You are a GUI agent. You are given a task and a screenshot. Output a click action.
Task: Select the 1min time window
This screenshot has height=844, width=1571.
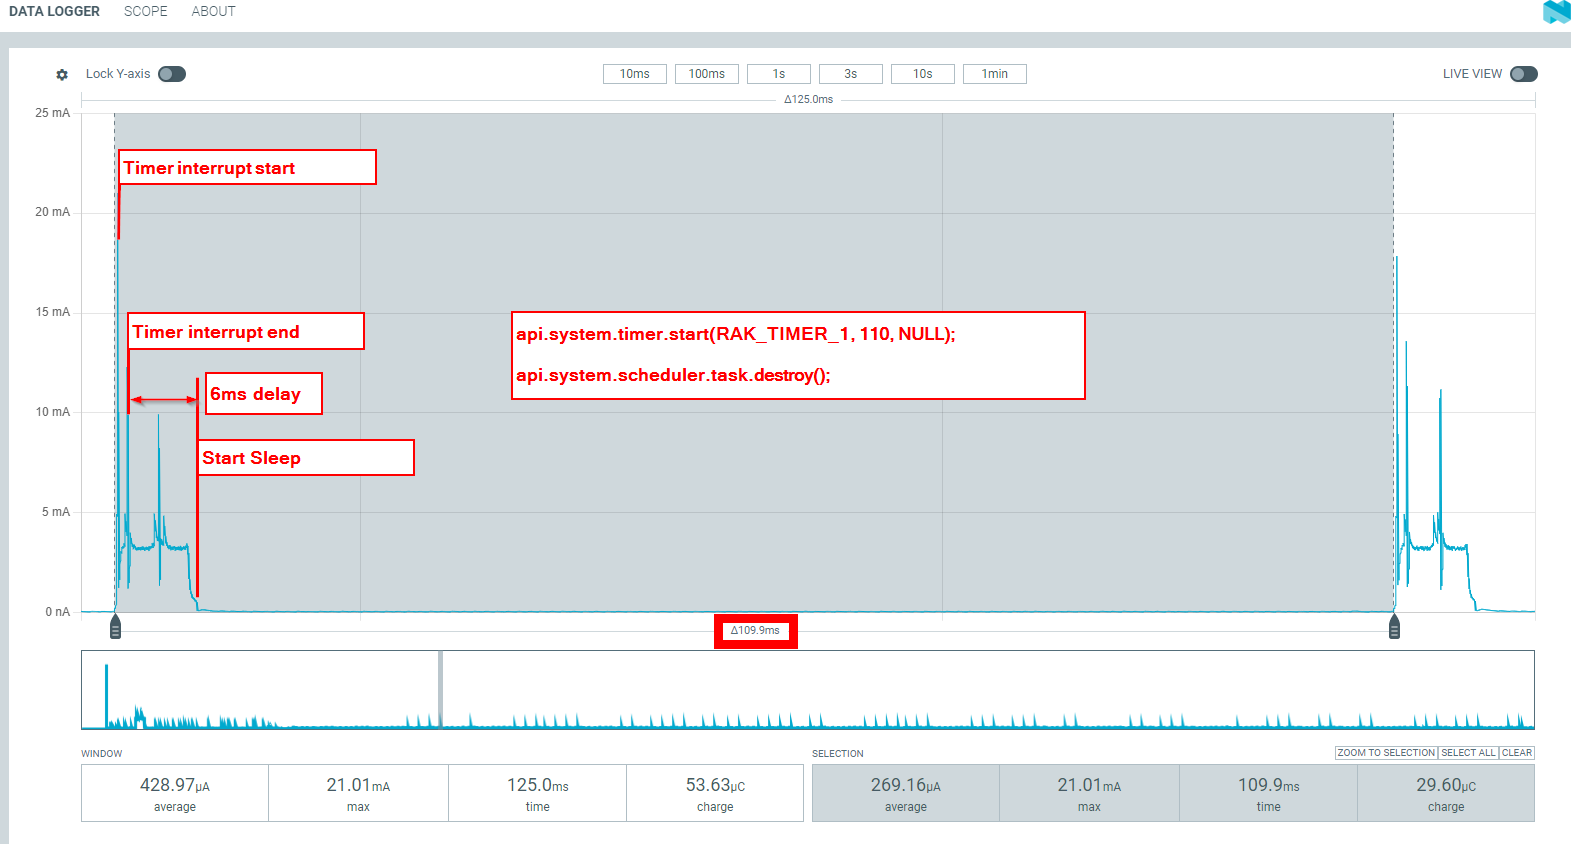tap(994, 74)
